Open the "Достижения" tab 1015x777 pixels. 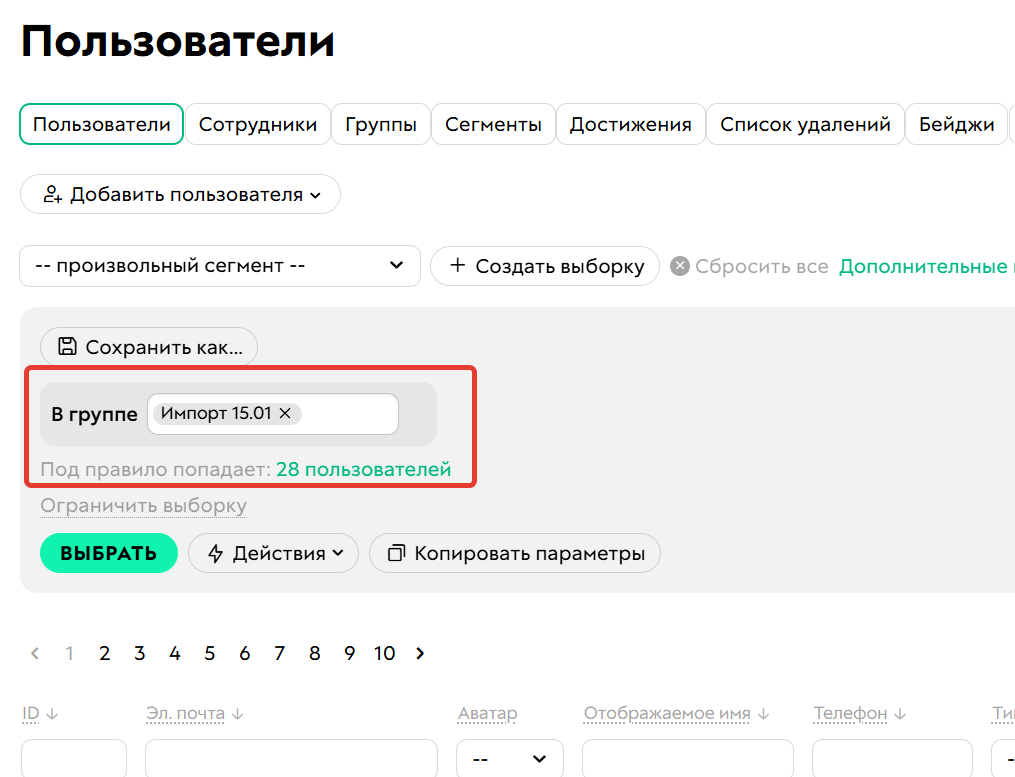630,124
